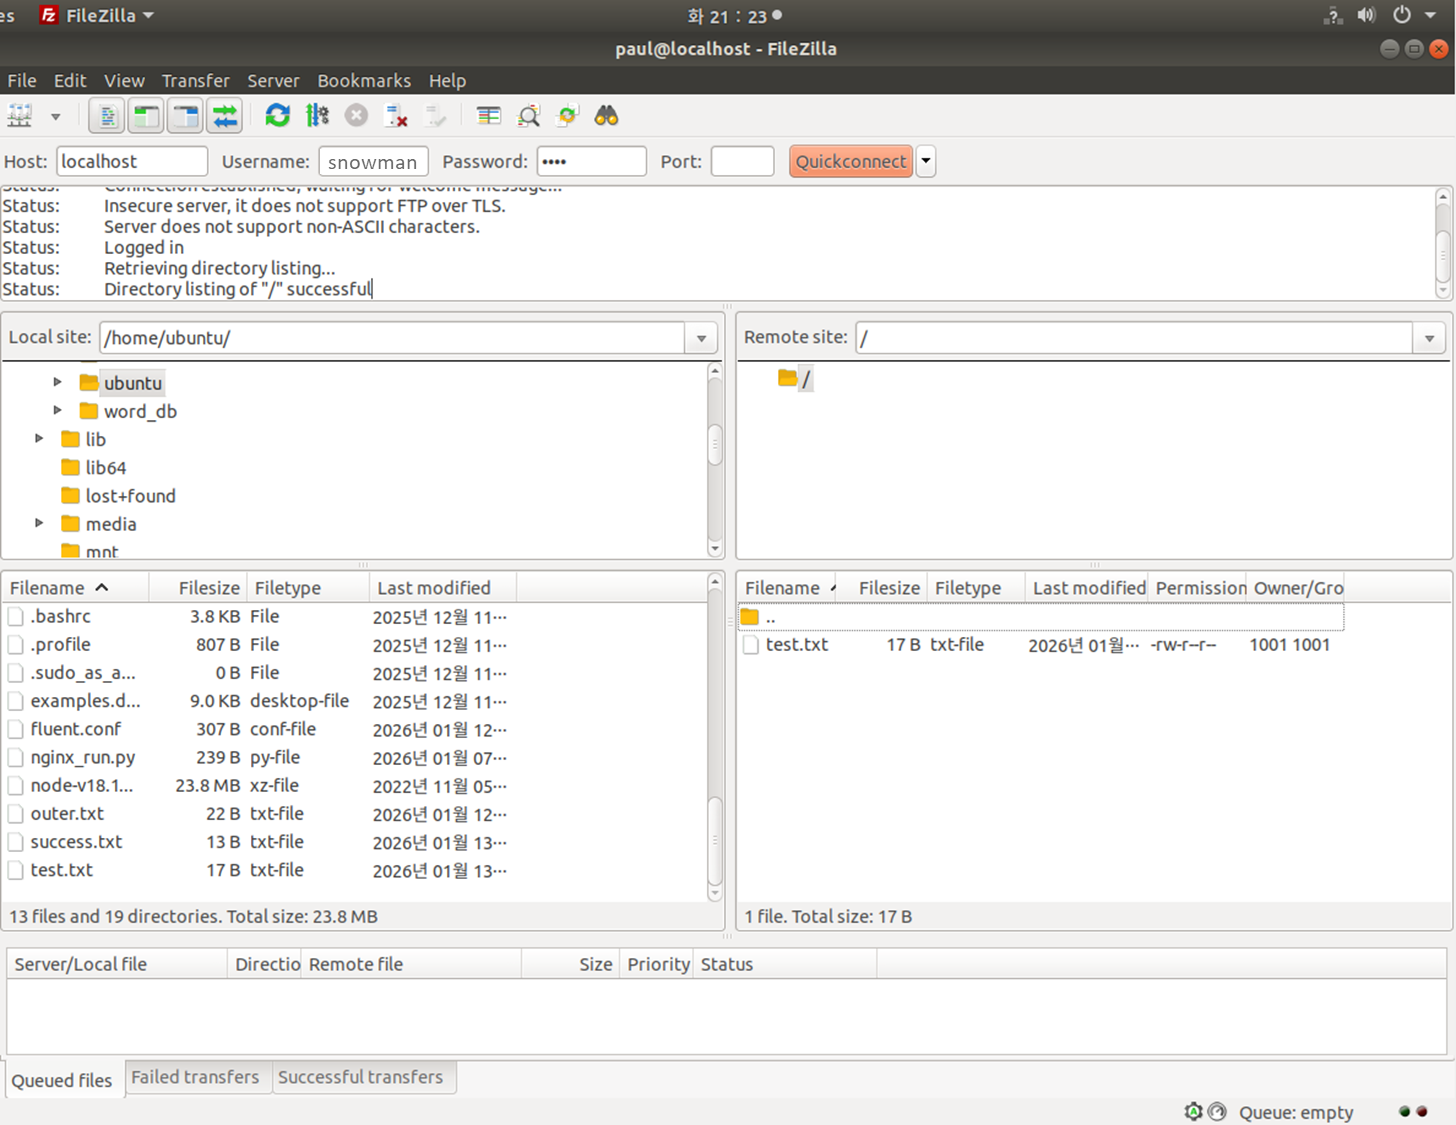Open the Quickconnect history dropdown arrow
This screenshot has height=1125, width=1456.
[926, 161]
